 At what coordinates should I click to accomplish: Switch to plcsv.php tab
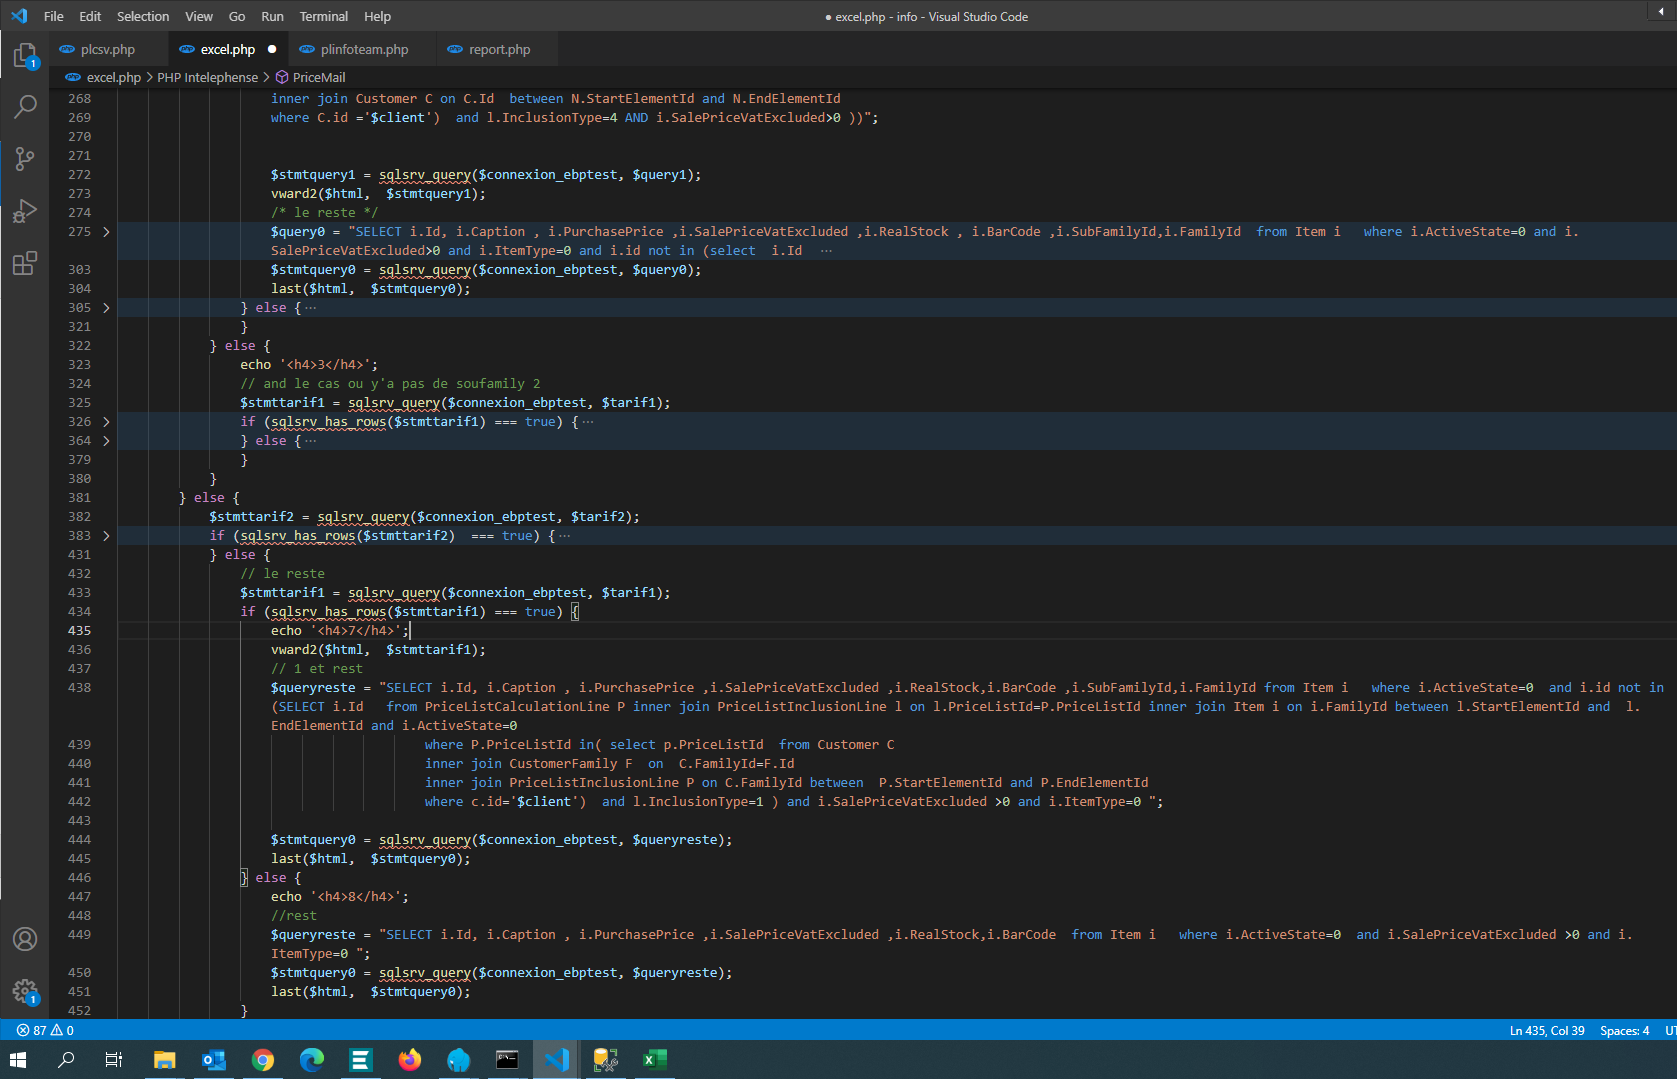108,49
